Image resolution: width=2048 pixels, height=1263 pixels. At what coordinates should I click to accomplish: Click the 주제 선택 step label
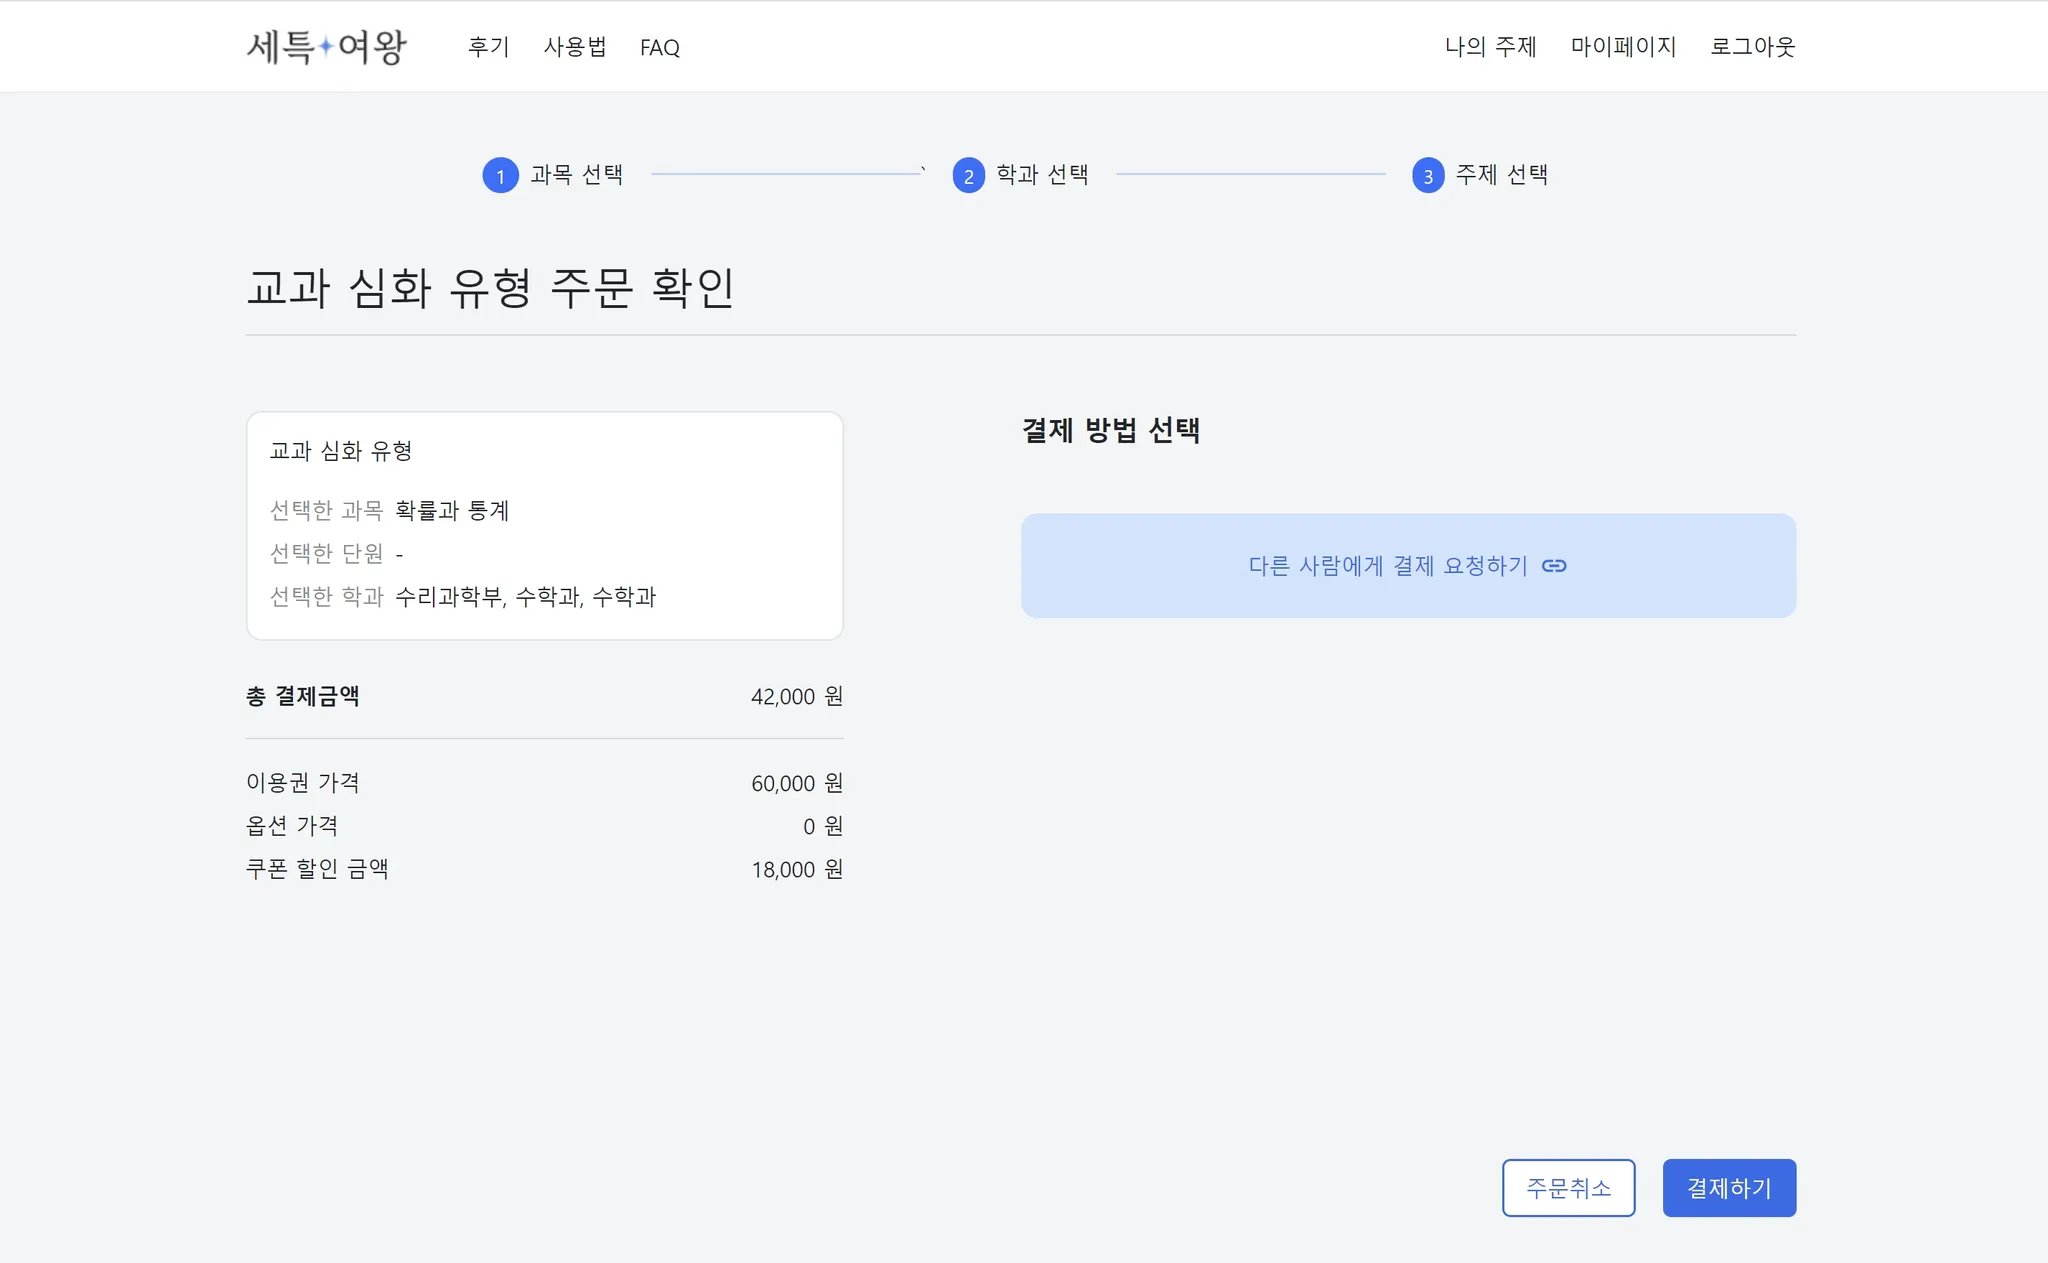[1501, 175]
